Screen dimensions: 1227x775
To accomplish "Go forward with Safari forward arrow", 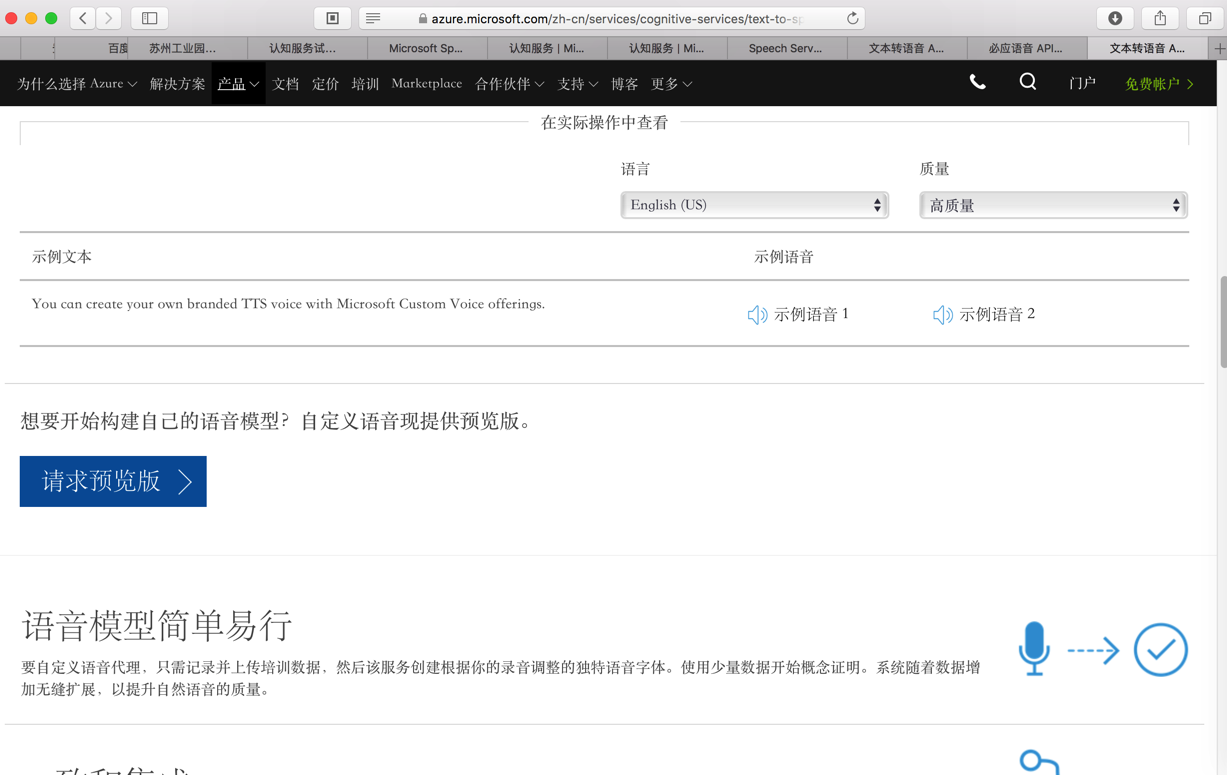I will [x=109, y=18].
